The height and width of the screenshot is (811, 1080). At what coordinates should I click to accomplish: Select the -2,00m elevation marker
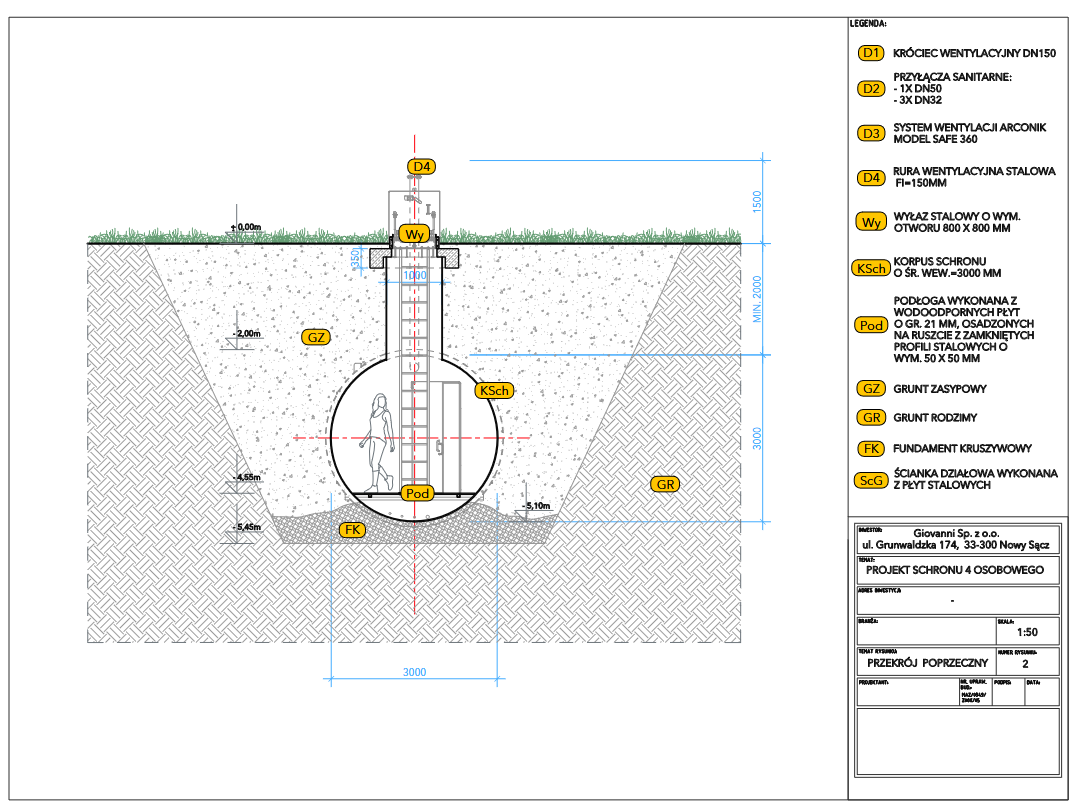[x=245, y=333]
